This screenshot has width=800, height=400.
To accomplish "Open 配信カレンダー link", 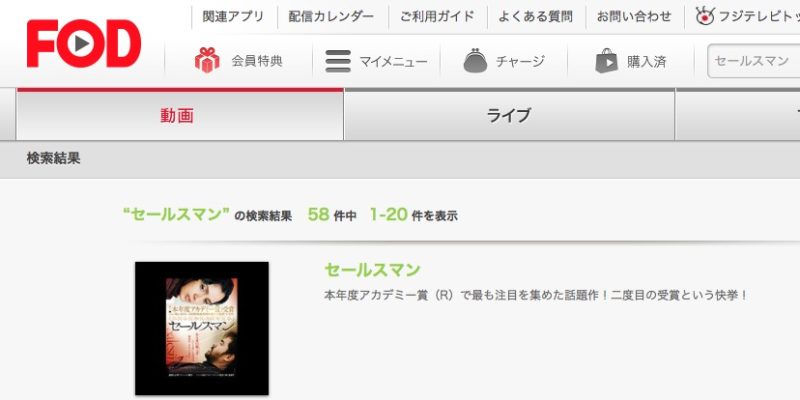I will pyautogui.click(x=331, y=17).
